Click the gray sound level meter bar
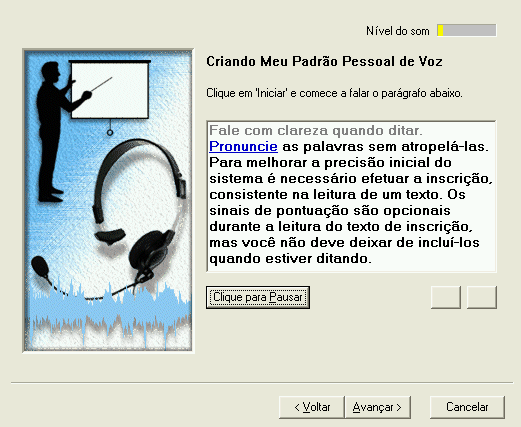Screen dimensions: 521x427 click(x=467, y=30)
